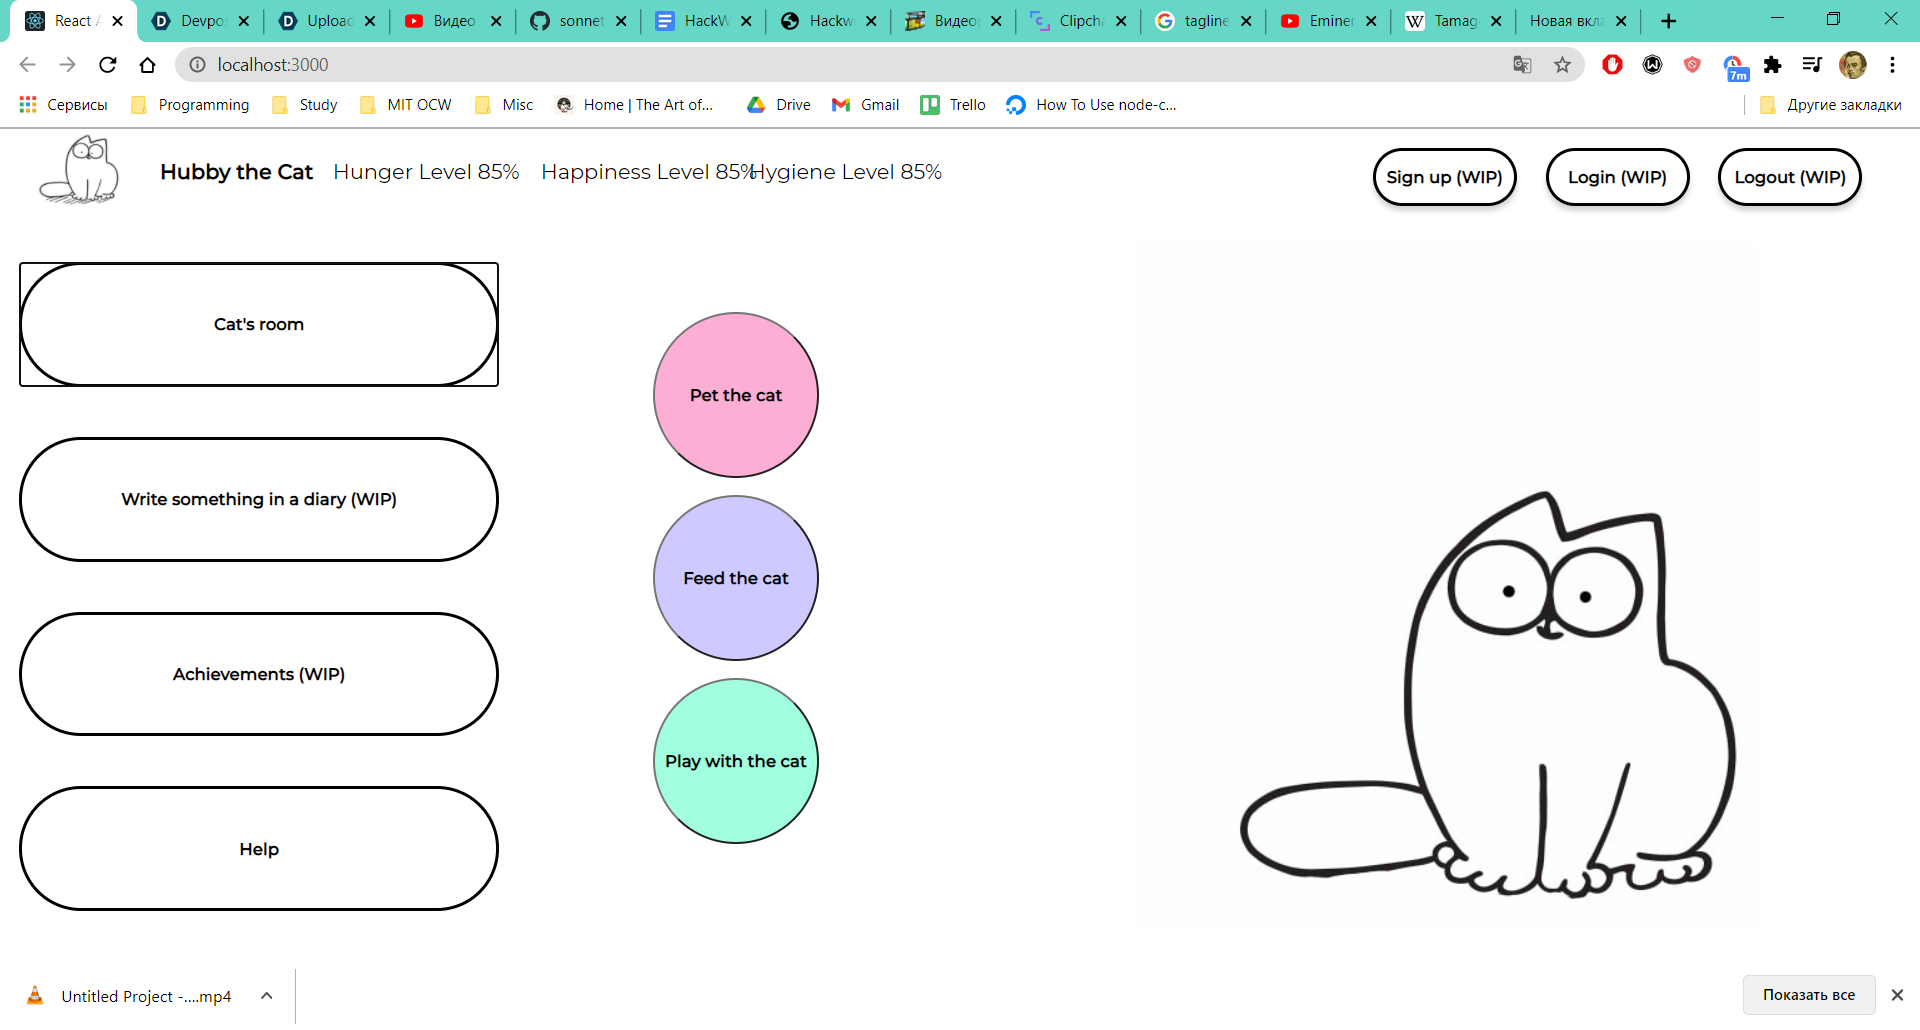
Task: Switch to the Clipchamp tab
Action: pyautogui.click(x=1080, y=21)
